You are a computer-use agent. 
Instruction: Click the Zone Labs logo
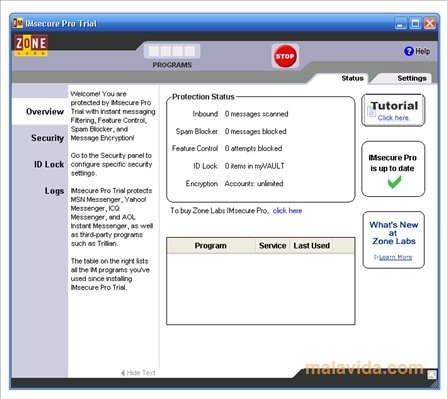pos(31,45)
